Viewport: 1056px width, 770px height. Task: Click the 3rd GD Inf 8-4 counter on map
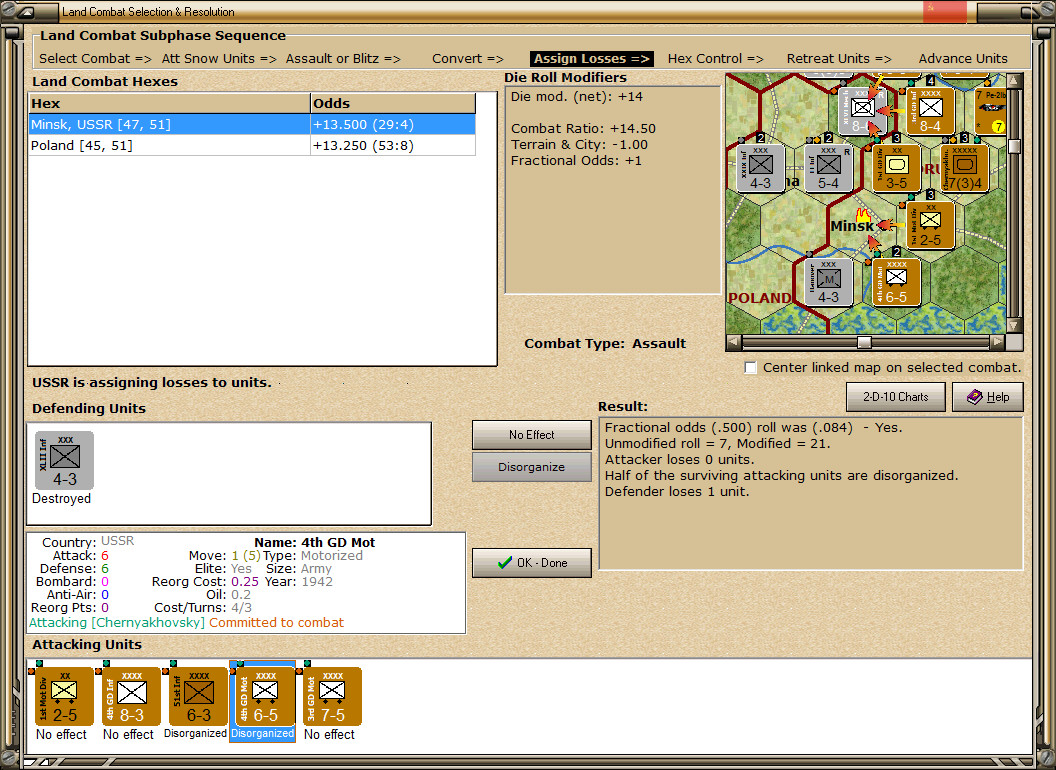pyautogui.click(x=930, y=110)
